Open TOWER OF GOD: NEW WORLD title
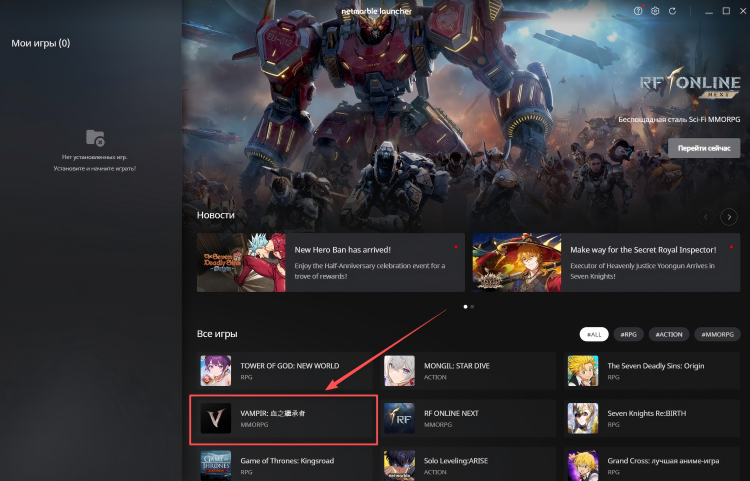This screenshot has width=750, height=481. click(289, 366)
